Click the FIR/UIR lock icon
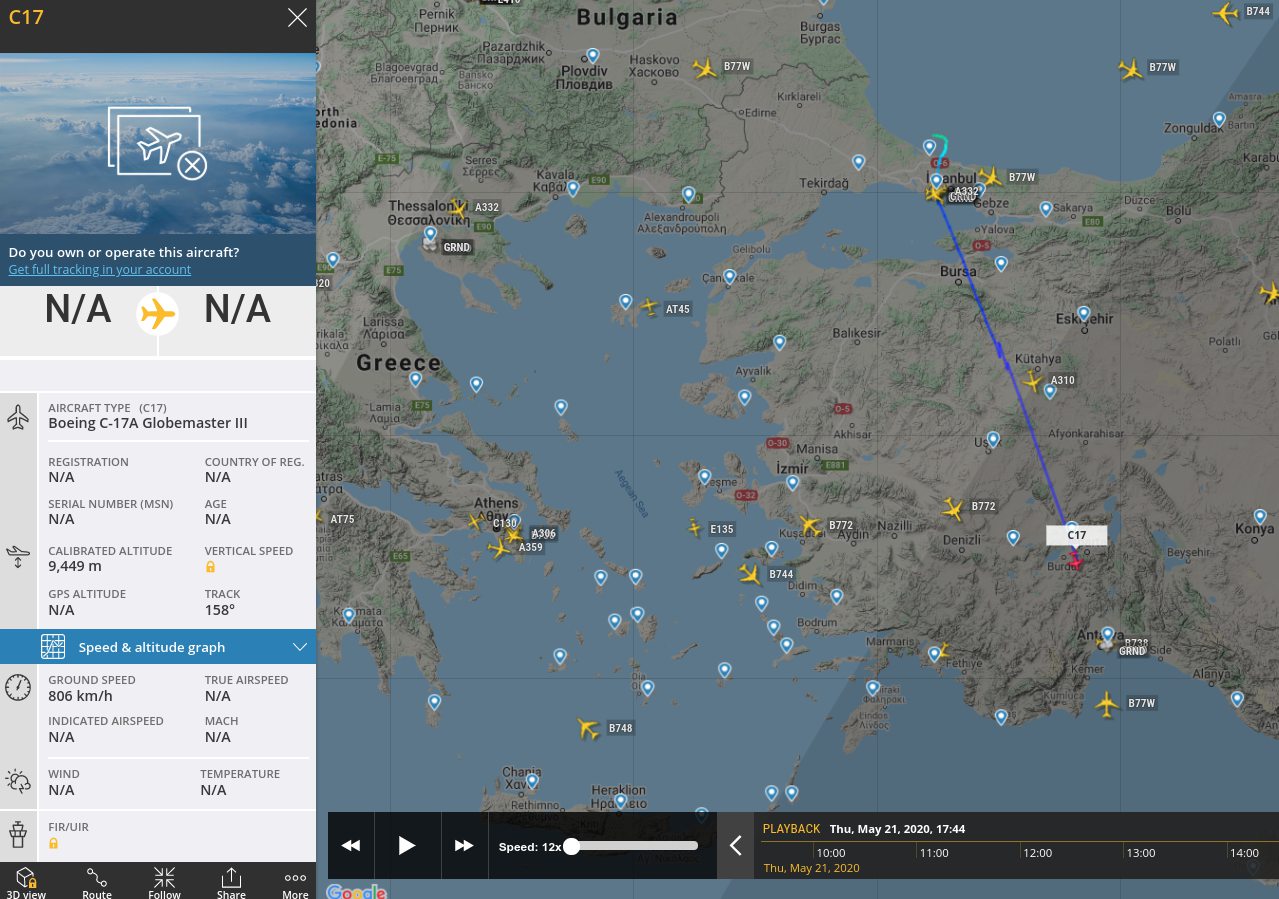Screen dimensions: 1279x899 (54, 843)
